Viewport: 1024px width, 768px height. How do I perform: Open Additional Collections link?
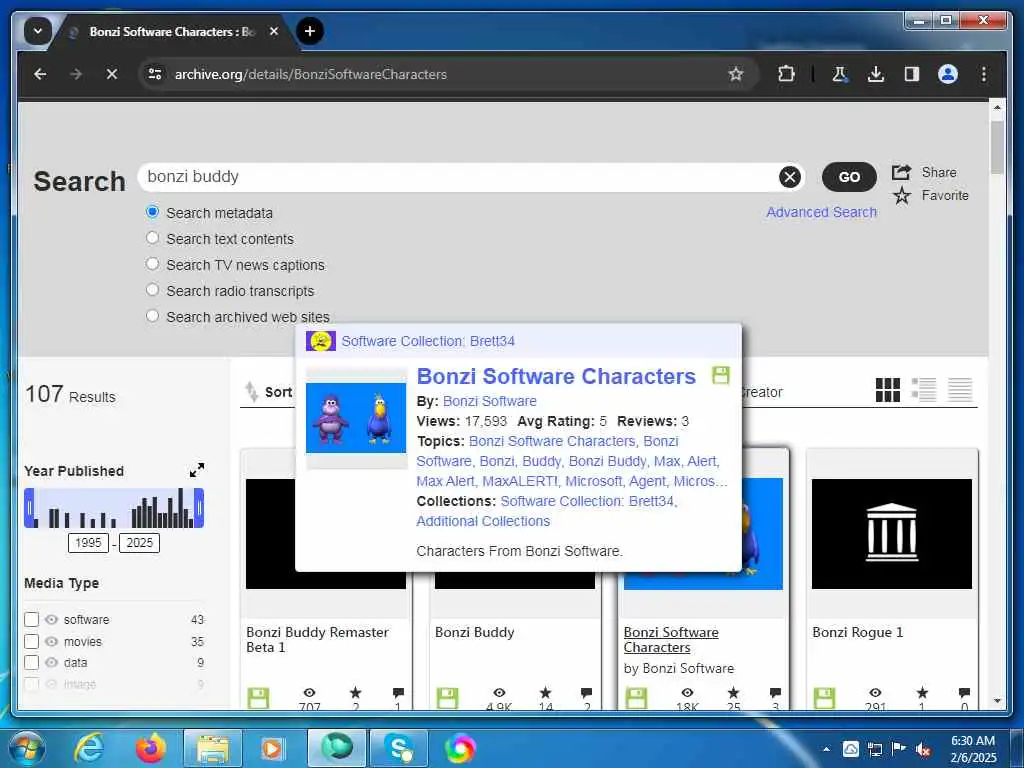pyautogui.click(x=483, y=521)
